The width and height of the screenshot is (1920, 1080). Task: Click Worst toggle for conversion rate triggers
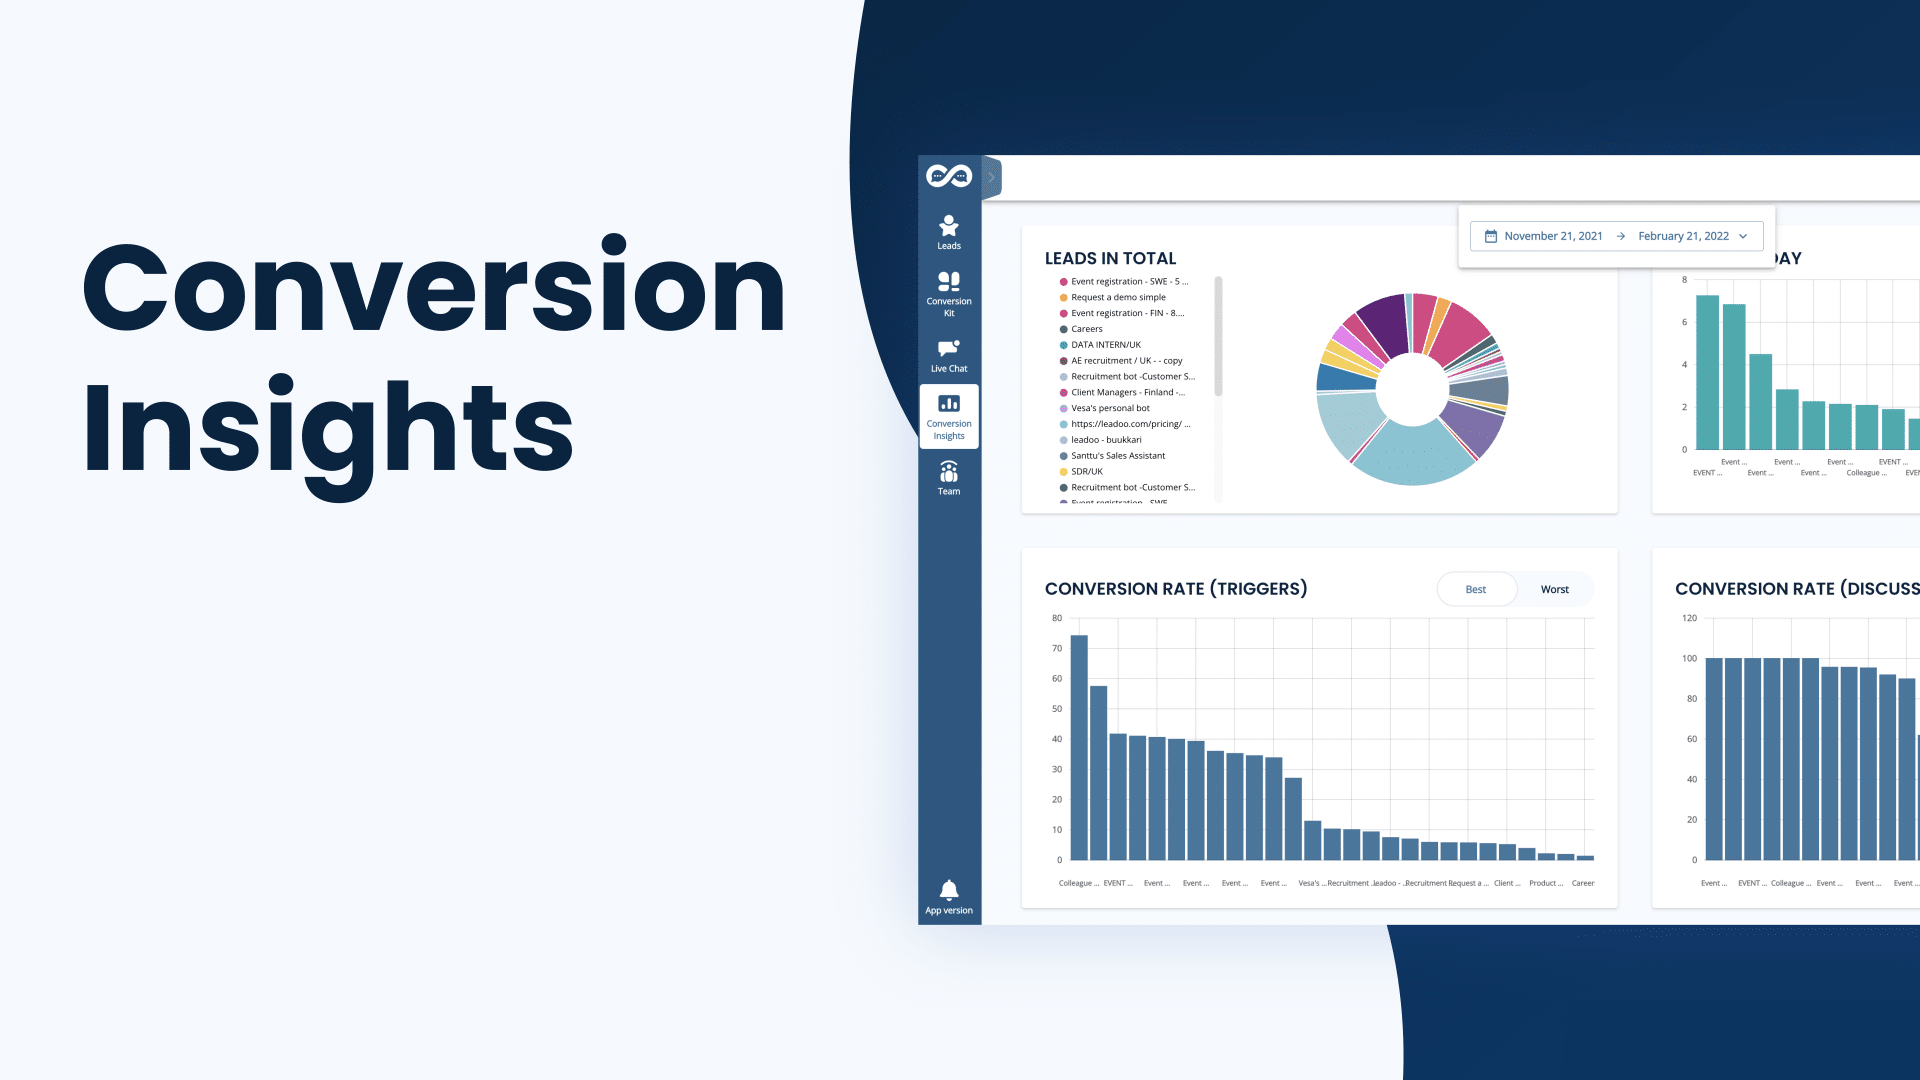1553,588
